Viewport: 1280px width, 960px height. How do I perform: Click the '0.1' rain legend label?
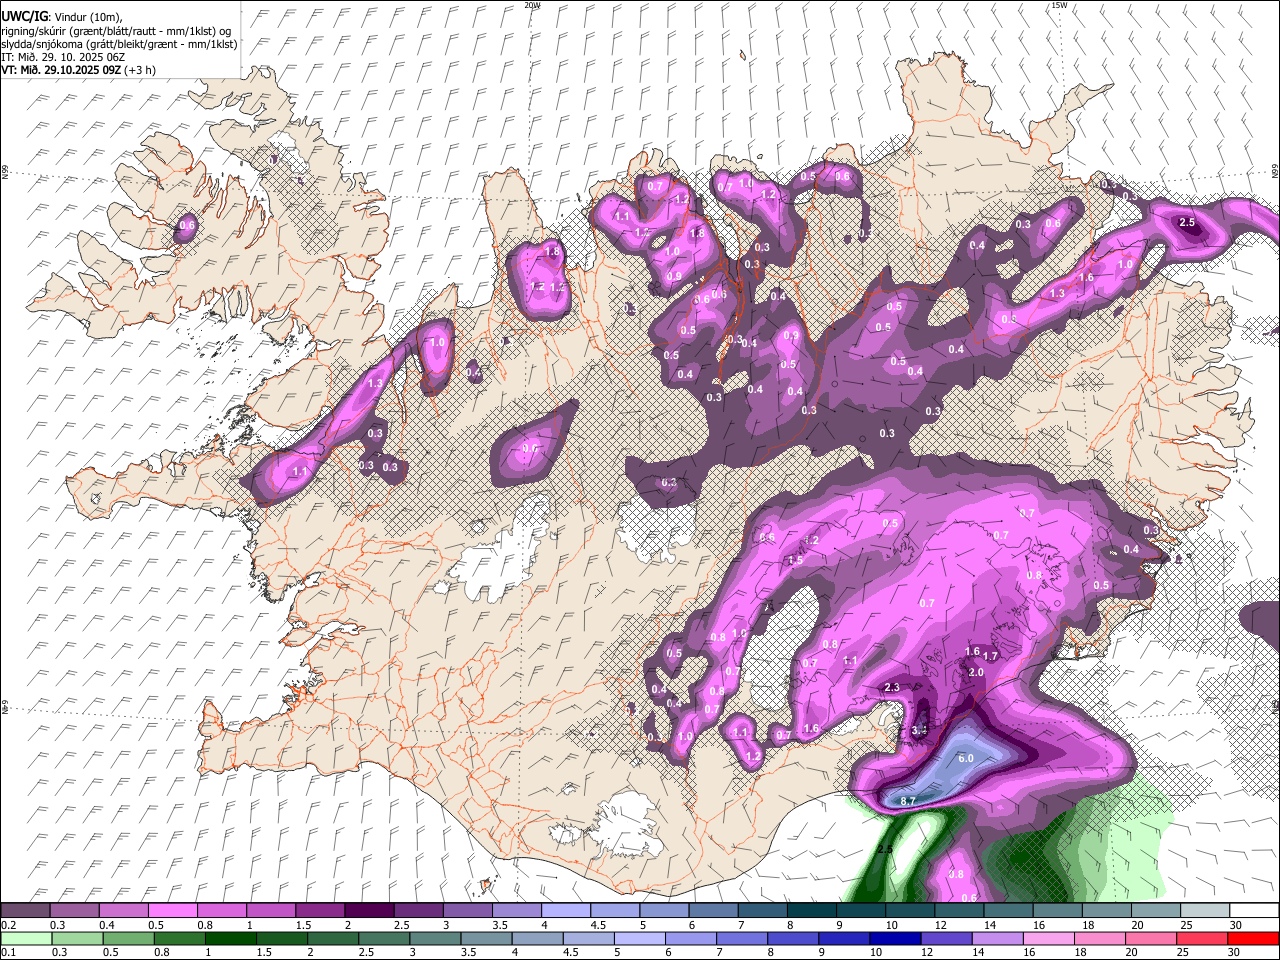coord(8,953)
